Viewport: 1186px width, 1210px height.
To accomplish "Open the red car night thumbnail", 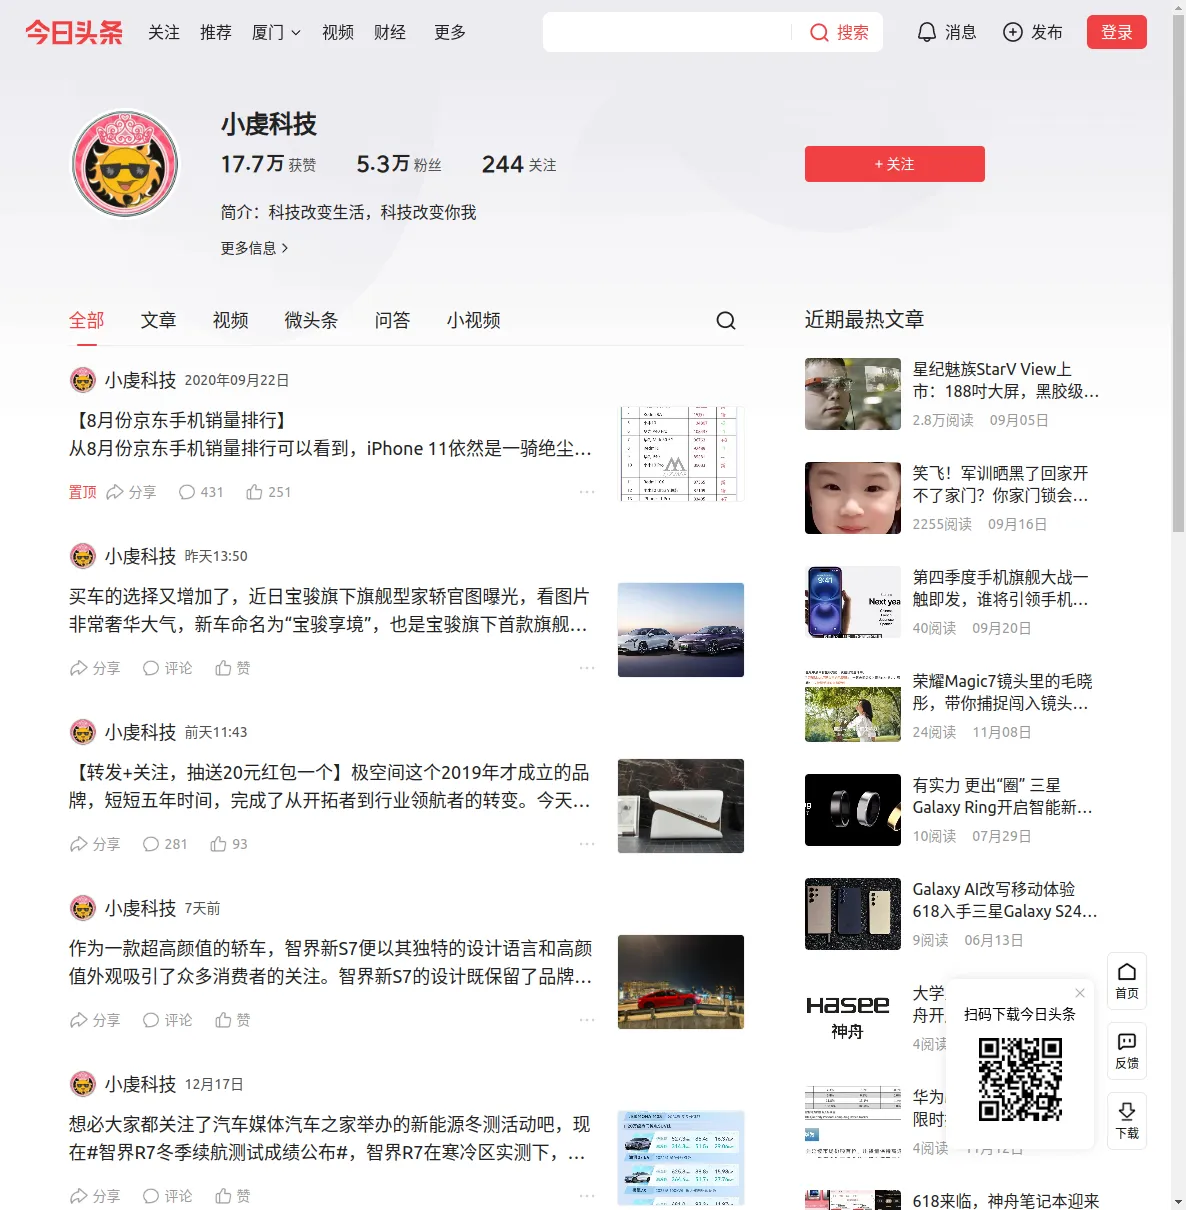I will point(681,982).
